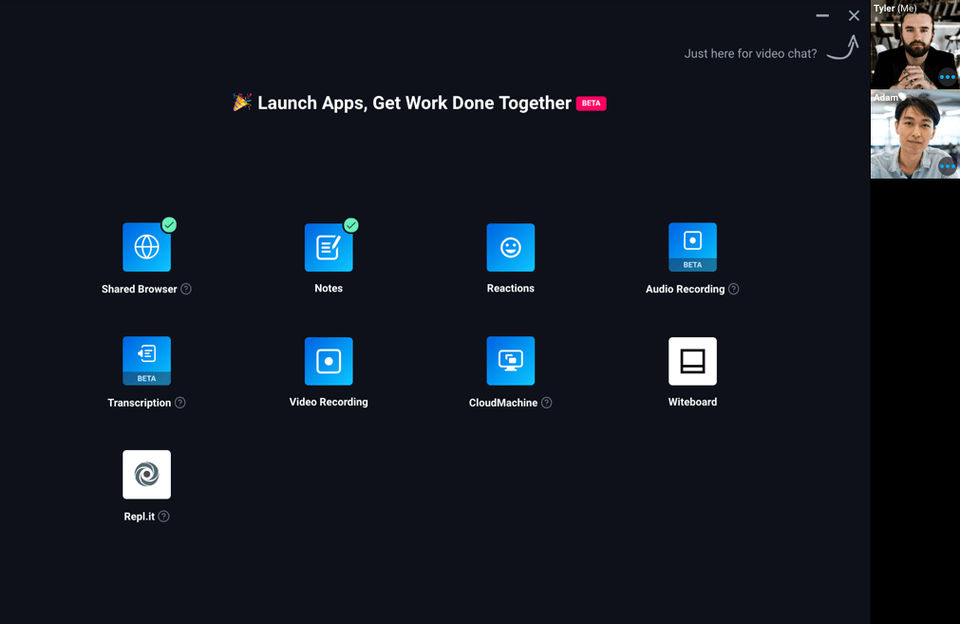The image size is (960, 624).
Task: Click the Reactions label text
Action: (x=511, y=288)
